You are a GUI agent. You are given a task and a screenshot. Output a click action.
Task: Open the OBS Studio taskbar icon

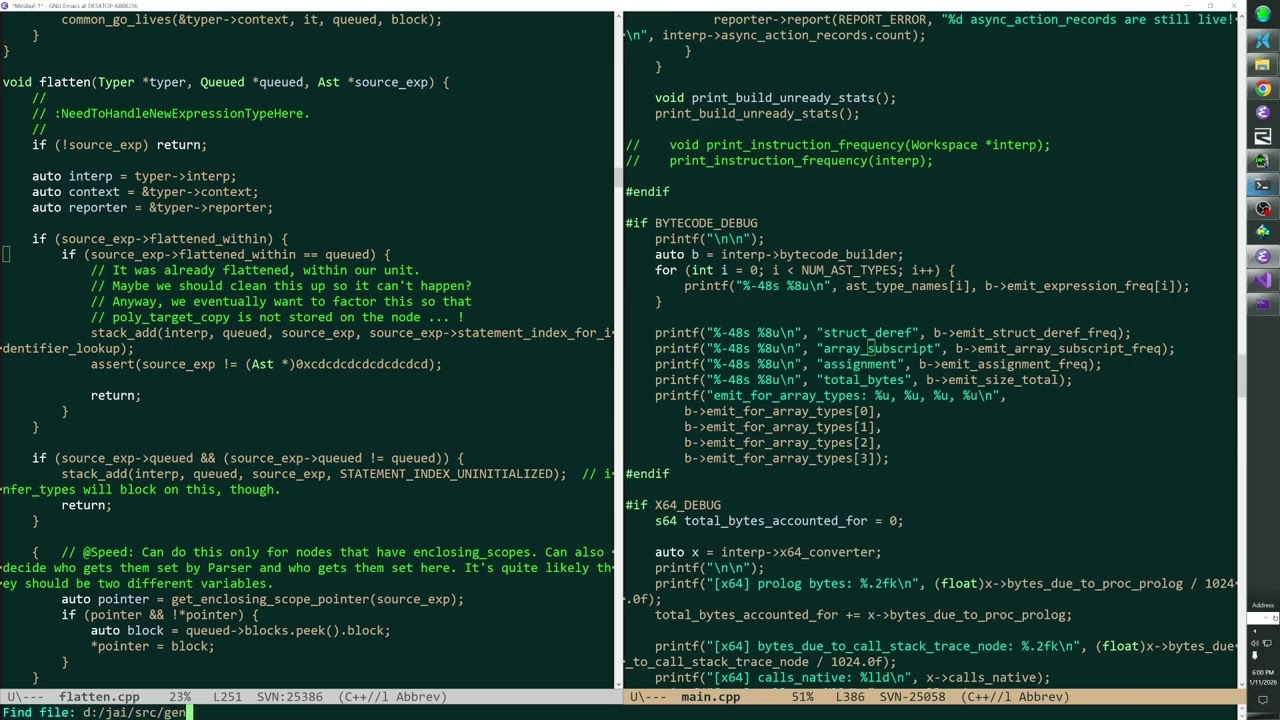[1262, 208]
